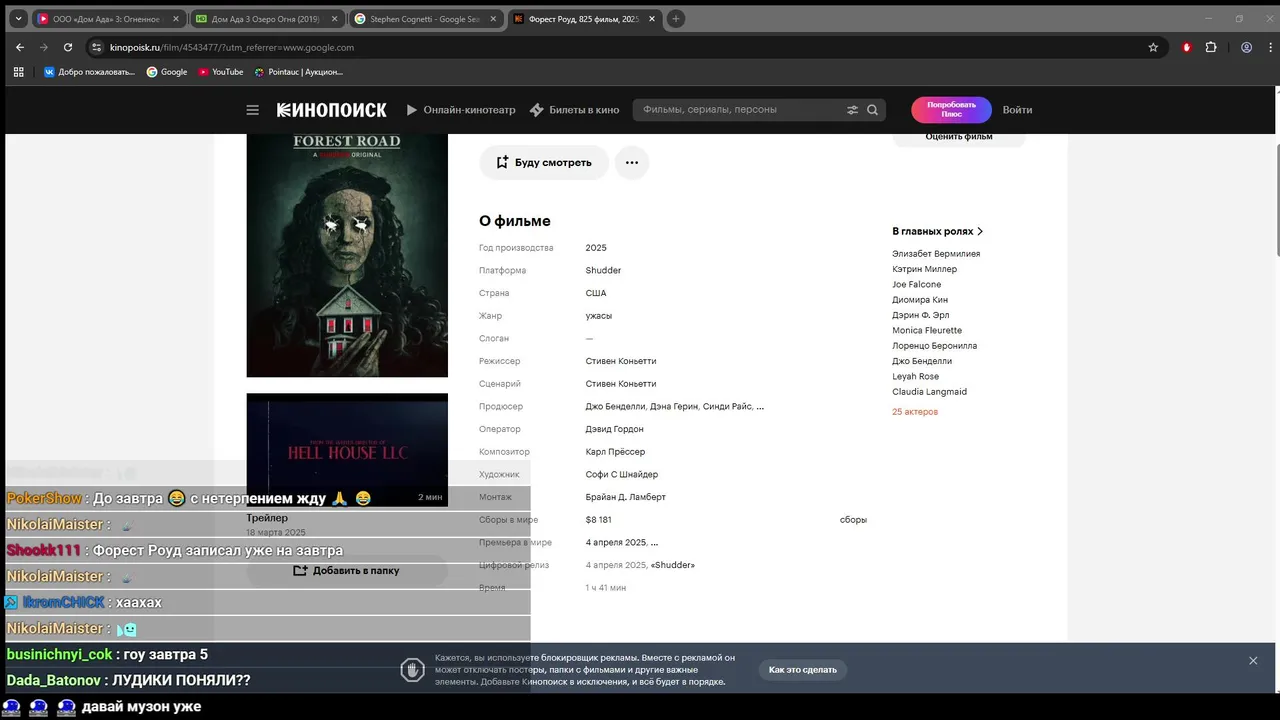Open the 25 актеров link
This screenshot has width=1280, height=720.
[915, 412]
